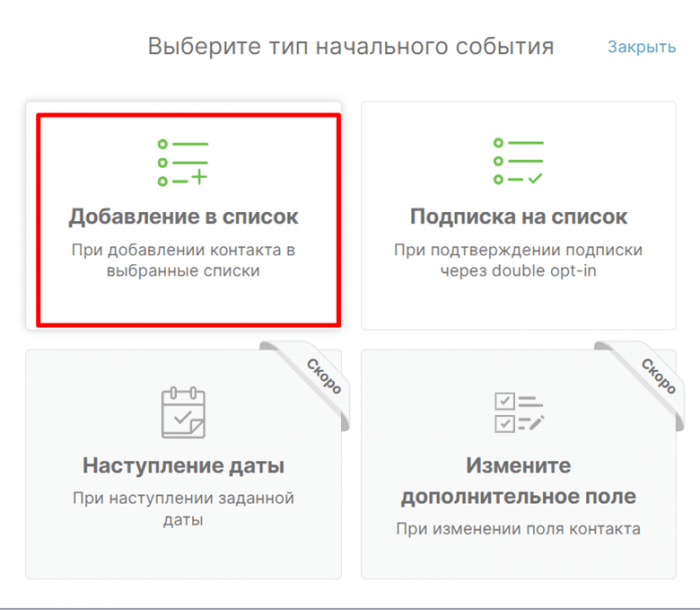Select the list-with-plus icon for Добавление в список
This screenshot has width=700, height=610.
click(x=183, y=163)
